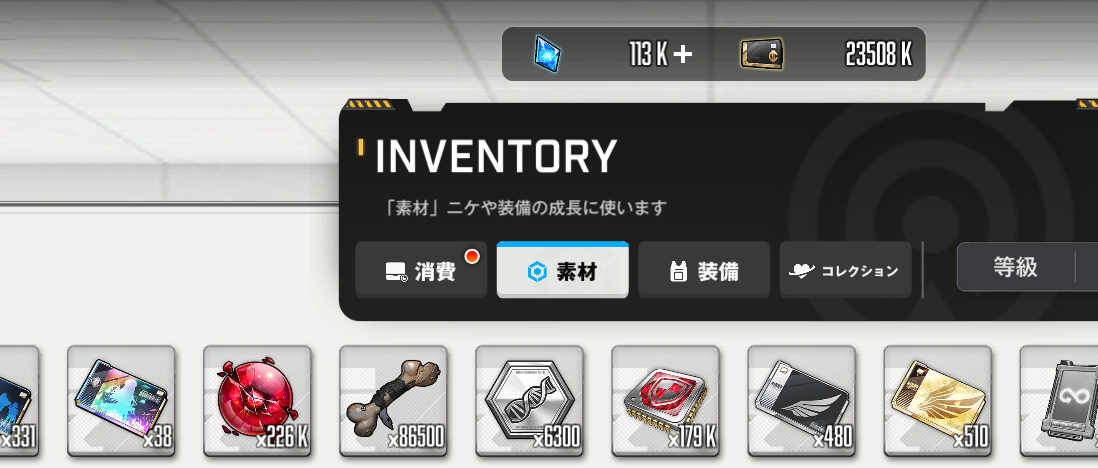This screenshot has height=468, width=1098.
Task: Select the infinity device item
Action: click(x=1059, y=400)
